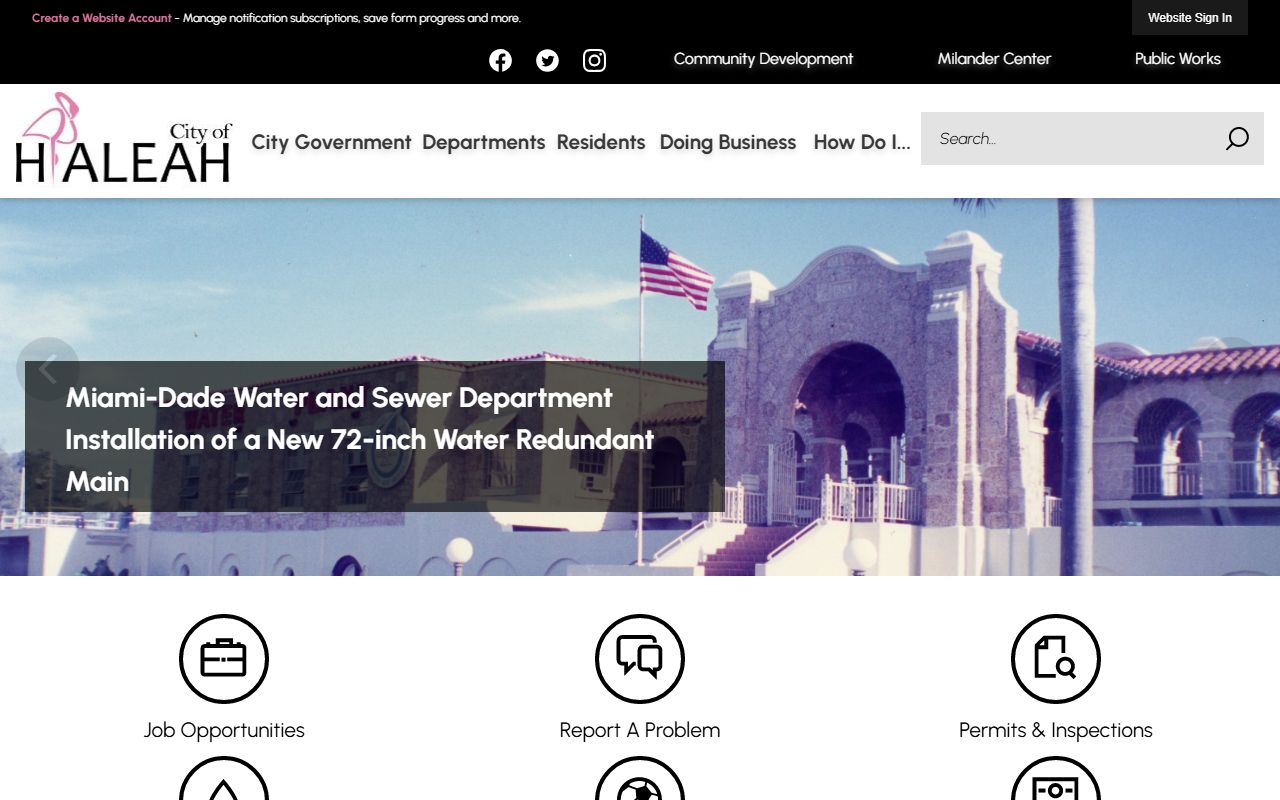Image resolution: width=1280 pixels, height=800 pixels.
Task: Click the search magnifier icon
Action: point(1237,139)
